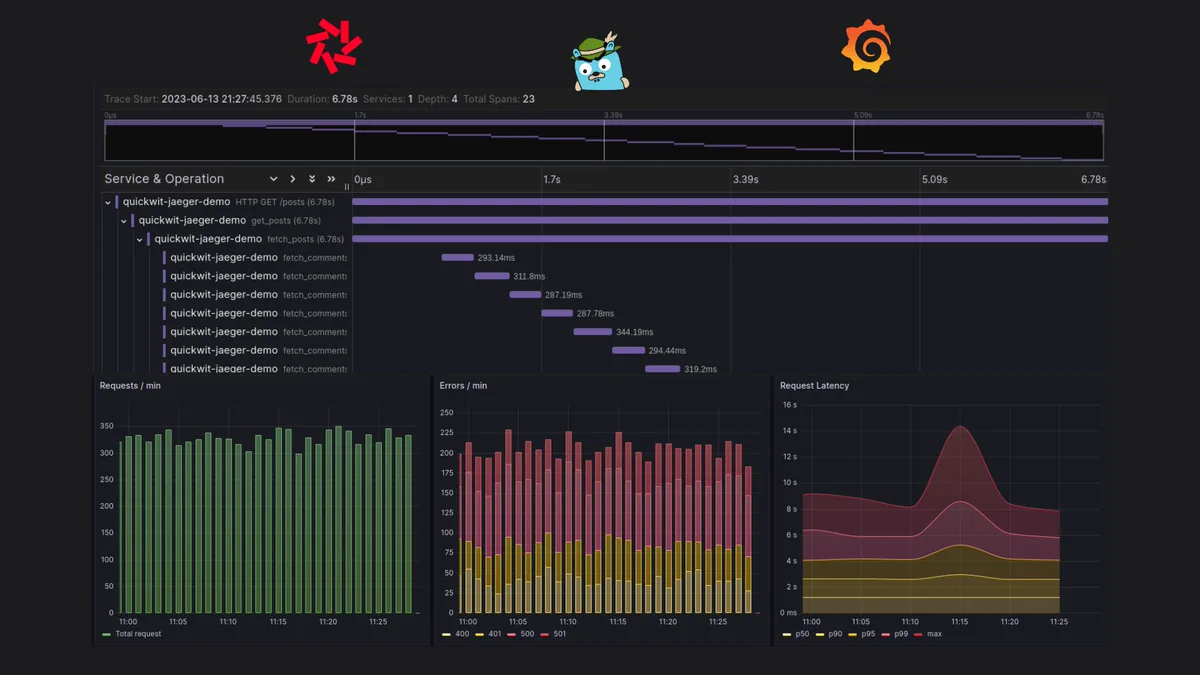Open the Request Latency panel title menu
The height and width of the screenshot is (675, 1200).
pos(814,385)
